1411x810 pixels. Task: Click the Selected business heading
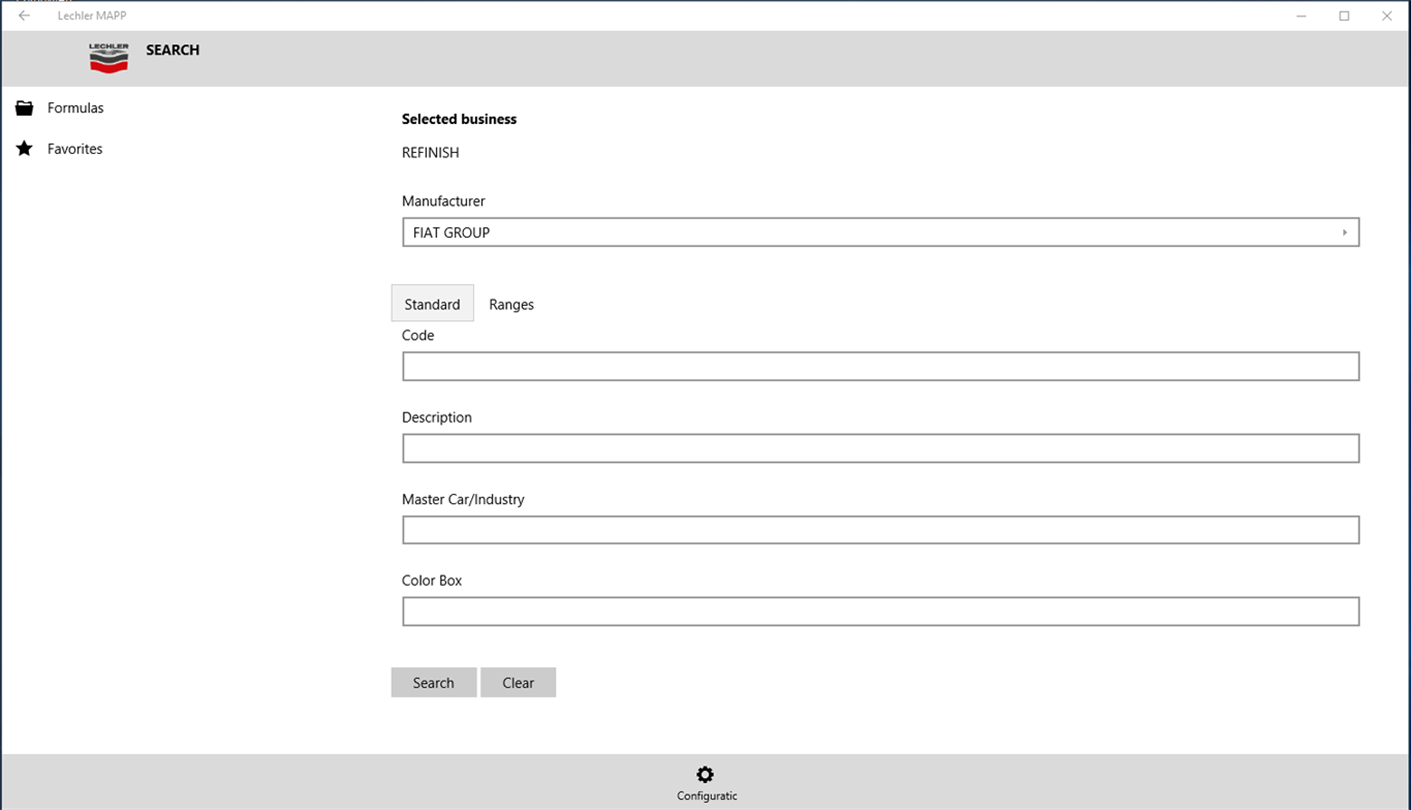[459, 119]
